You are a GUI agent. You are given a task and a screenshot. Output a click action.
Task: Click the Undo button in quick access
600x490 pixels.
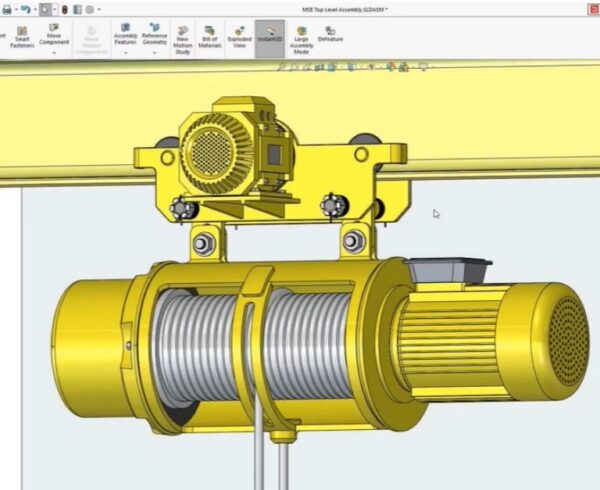25,9
